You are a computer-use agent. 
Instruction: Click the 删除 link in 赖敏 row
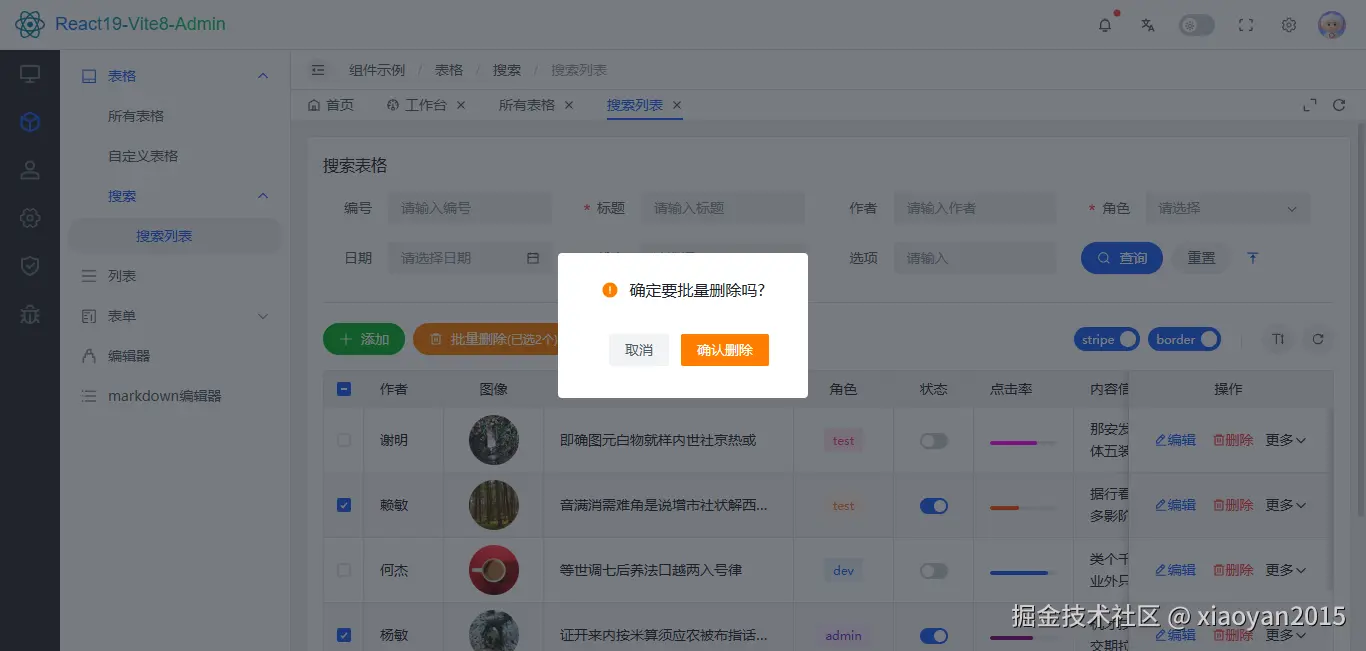tap(1233, 505)
